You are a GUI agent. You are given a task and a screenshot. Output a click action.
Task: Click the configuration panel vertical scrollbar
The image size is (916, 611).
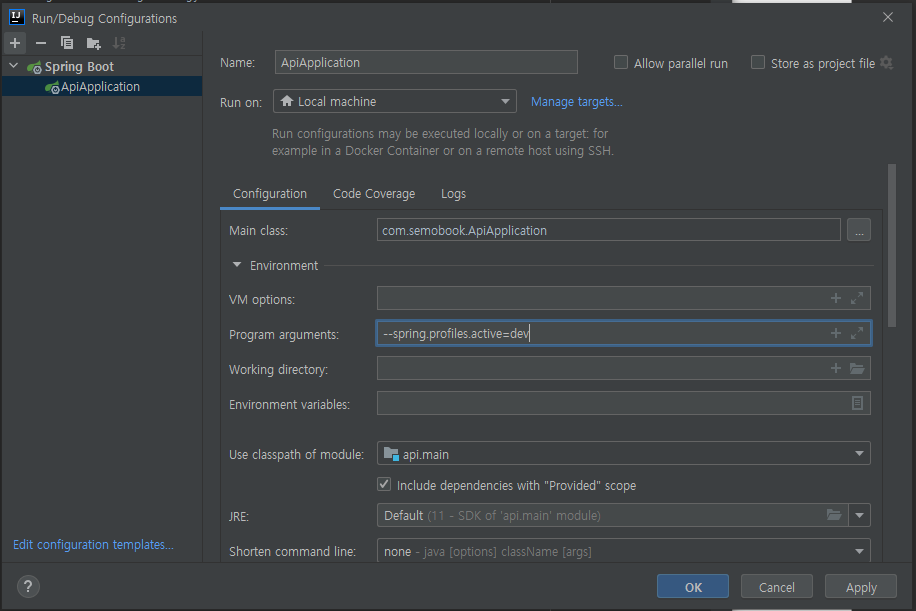pos(891,245)
